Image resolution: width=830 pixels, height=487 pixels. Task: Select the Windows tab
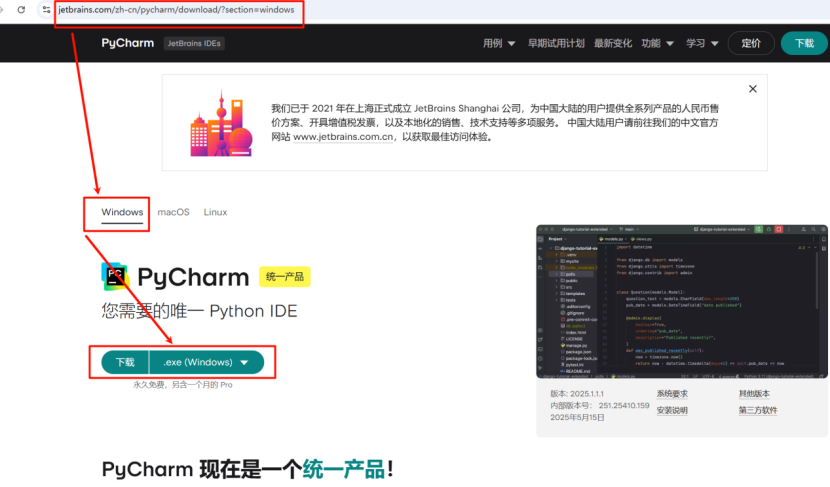click(x=122, y=212)
